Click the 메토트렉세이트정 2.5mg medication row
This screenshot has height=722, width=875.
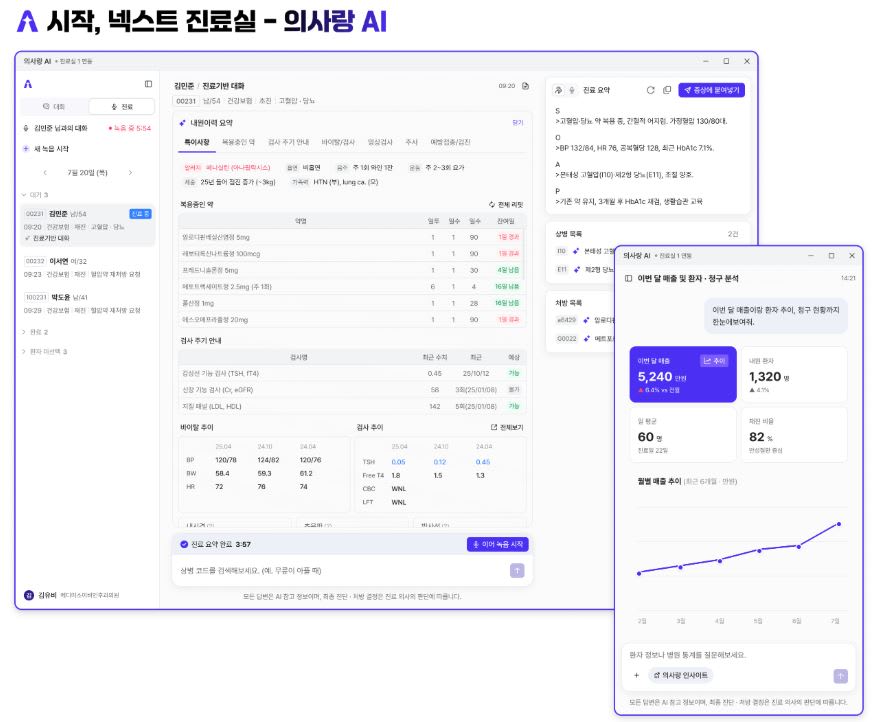[352, 287]
